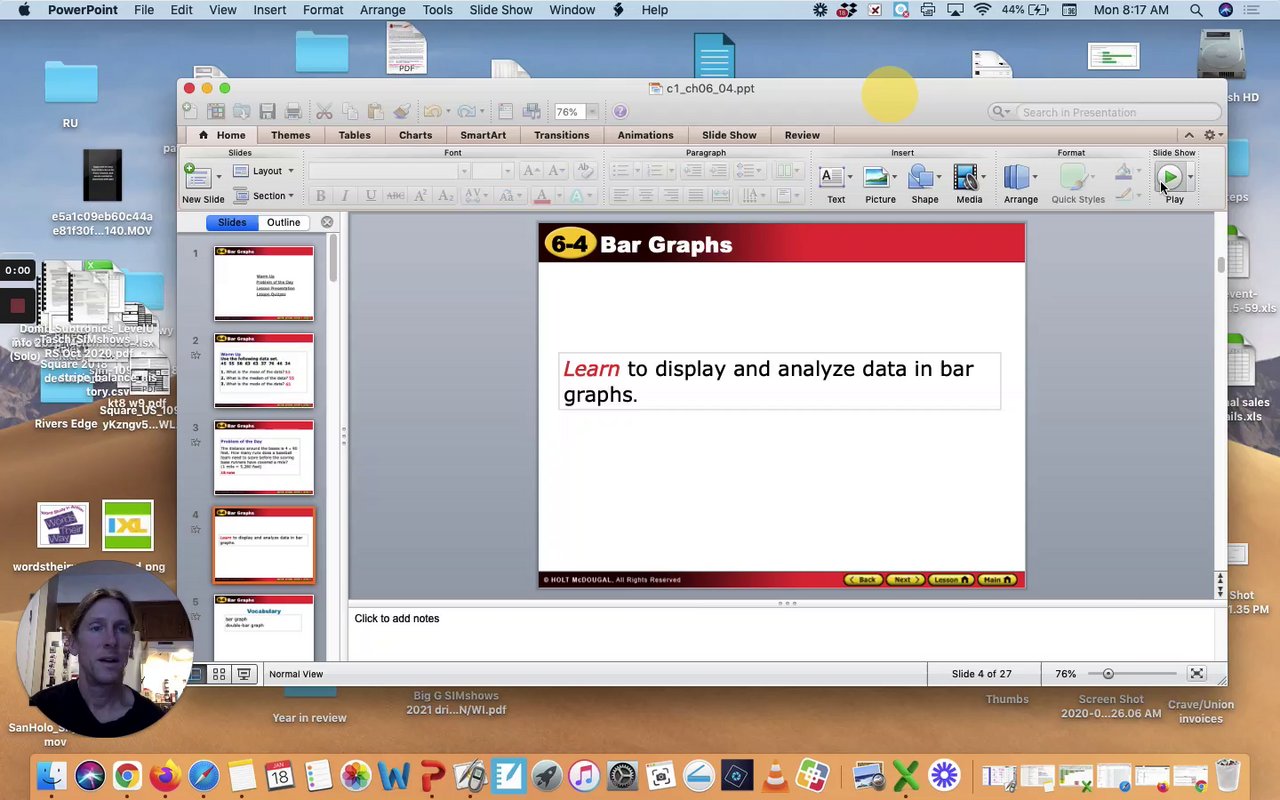This screenshot has height=800, width=1280.
Task: Open the Transitions ribbon tab
Action: tap(561, 135)
